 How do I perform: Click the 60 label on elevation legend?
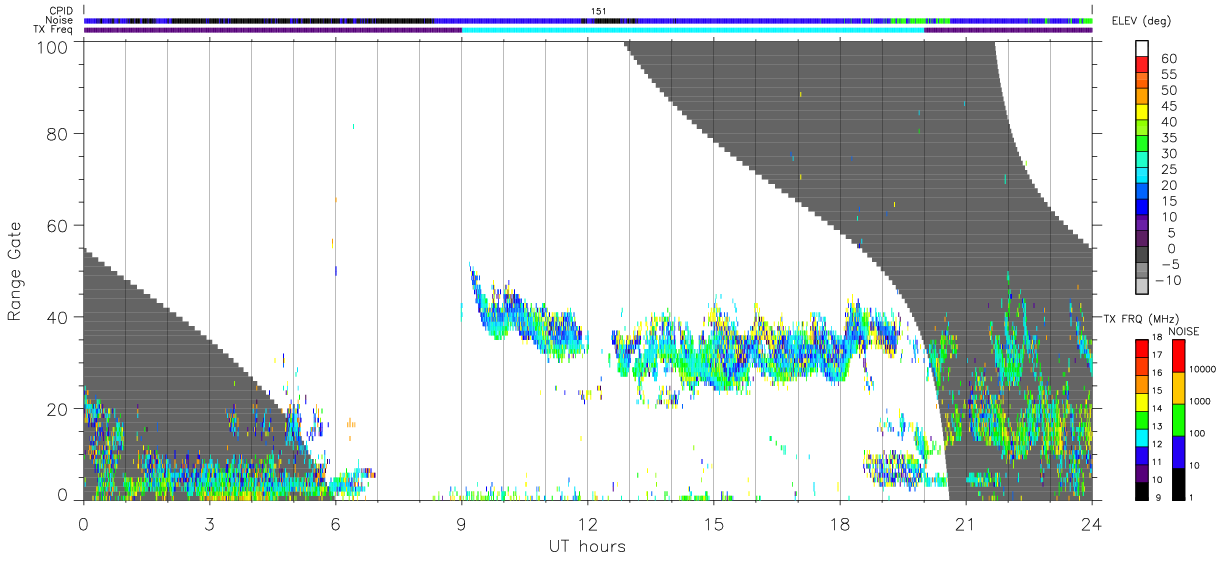tap(1167, 58)
